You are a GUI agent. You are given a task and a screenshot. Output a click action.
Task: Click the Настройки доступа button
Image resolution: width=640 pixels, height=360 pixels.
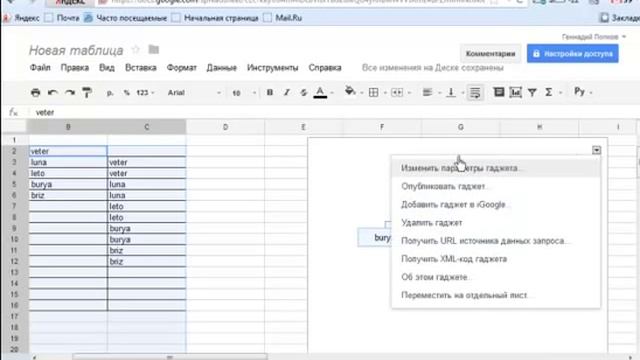point(573,54)
